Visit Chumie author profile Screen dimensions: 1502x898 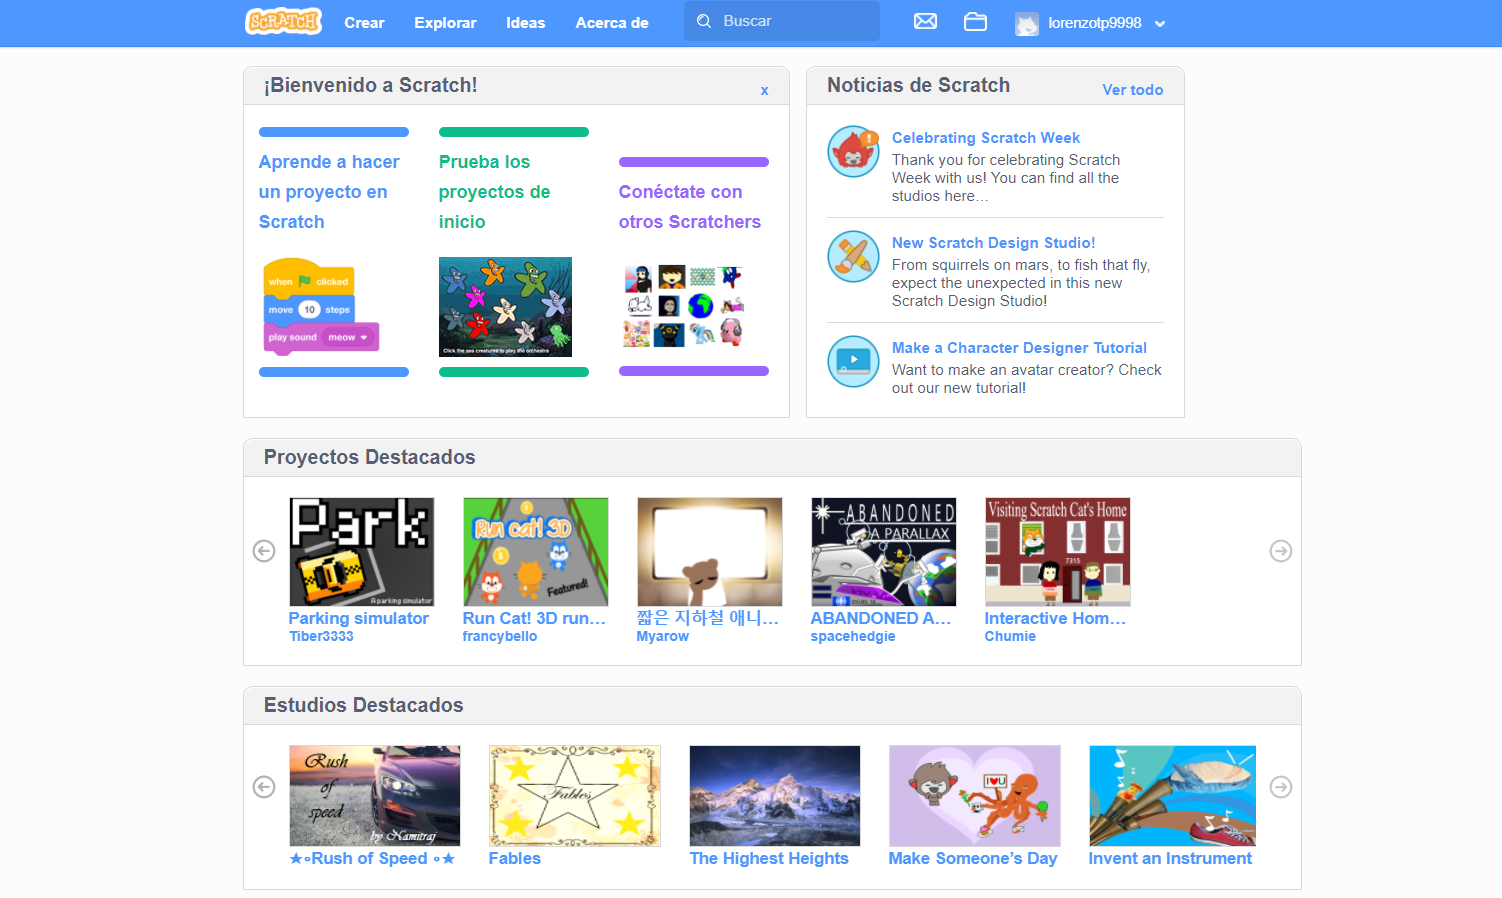click(x=1010, y=636)
